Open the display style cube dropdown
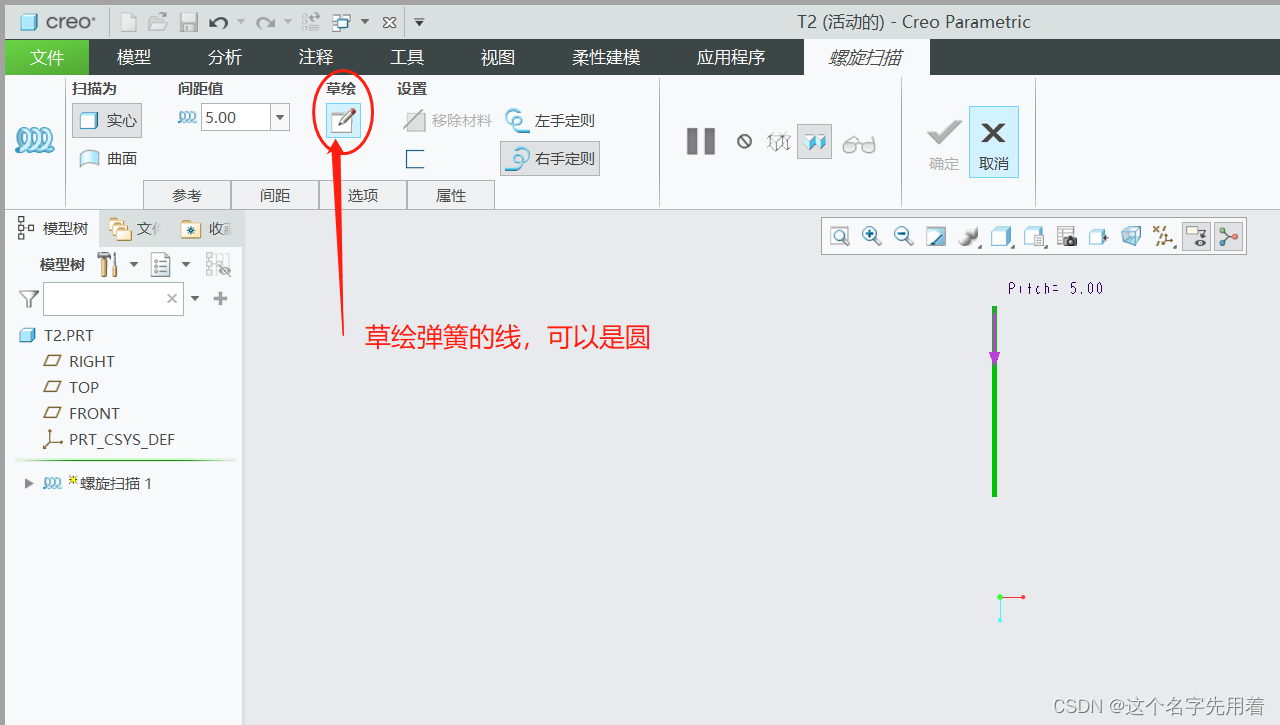 [x=1002, y=236]
